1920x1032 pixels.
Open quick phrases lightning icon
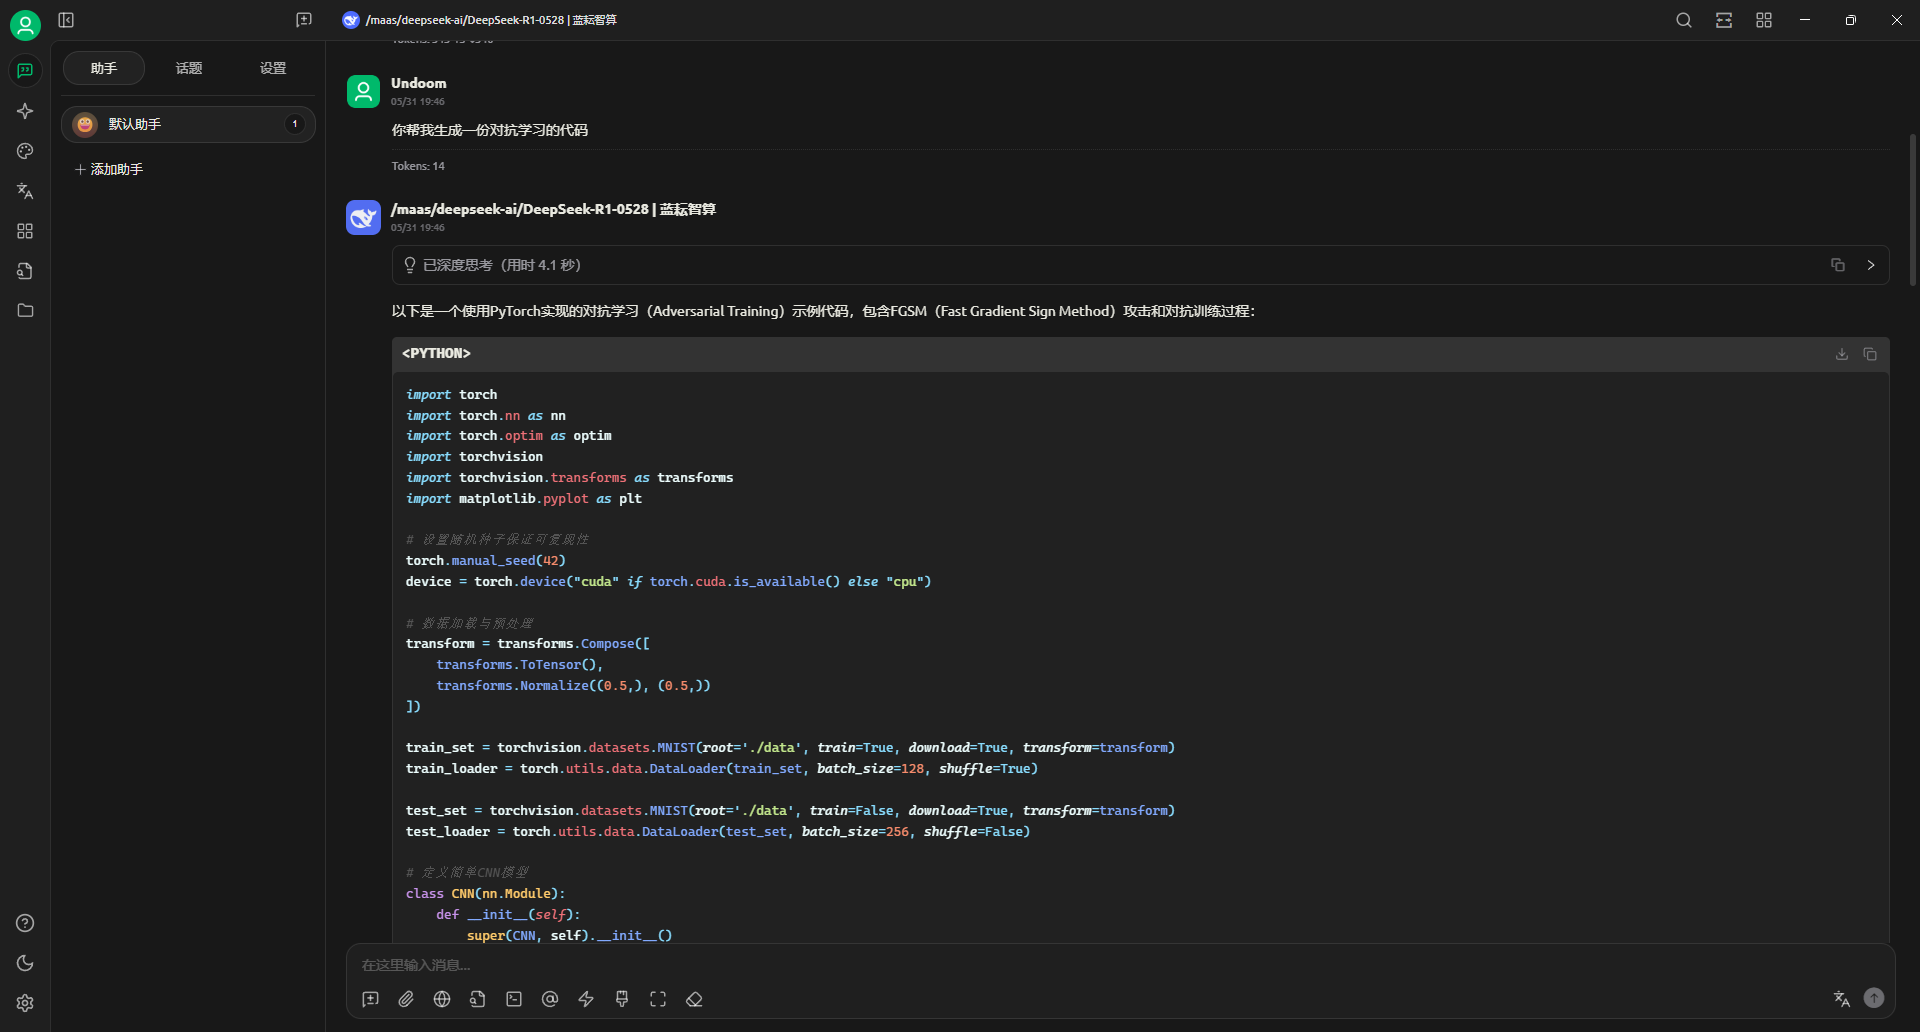coord(586,999)
